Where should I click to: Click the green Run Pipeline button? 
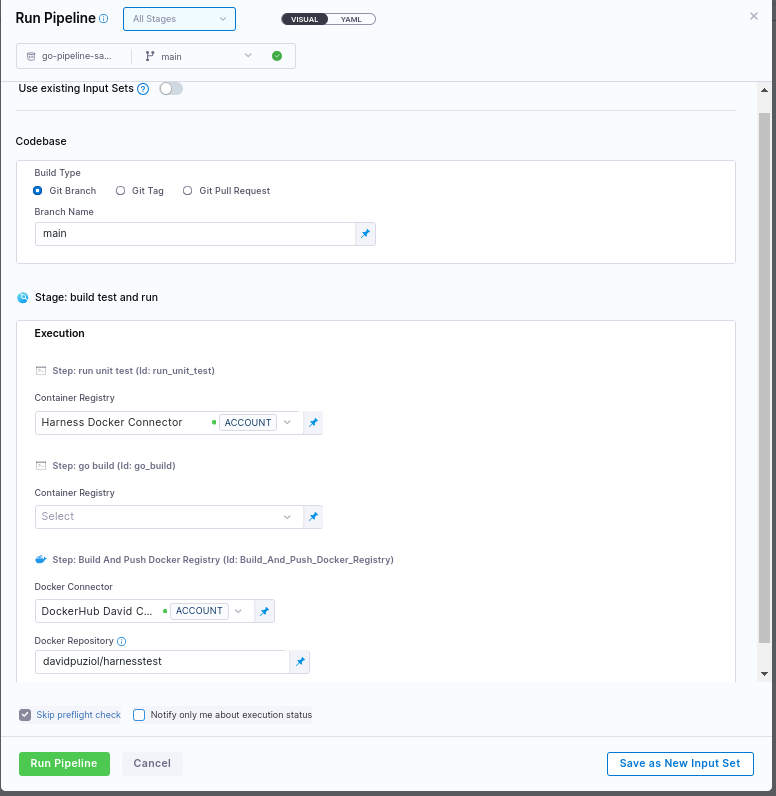[64, 763]
